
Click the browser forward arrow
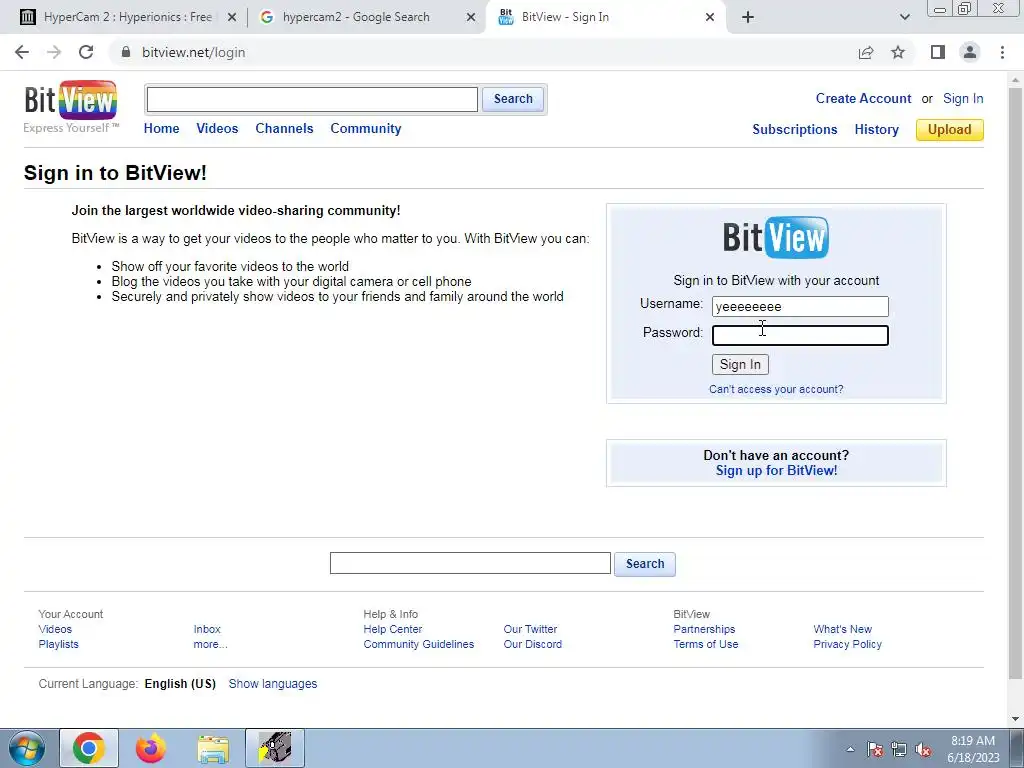[x=54, y=52]
